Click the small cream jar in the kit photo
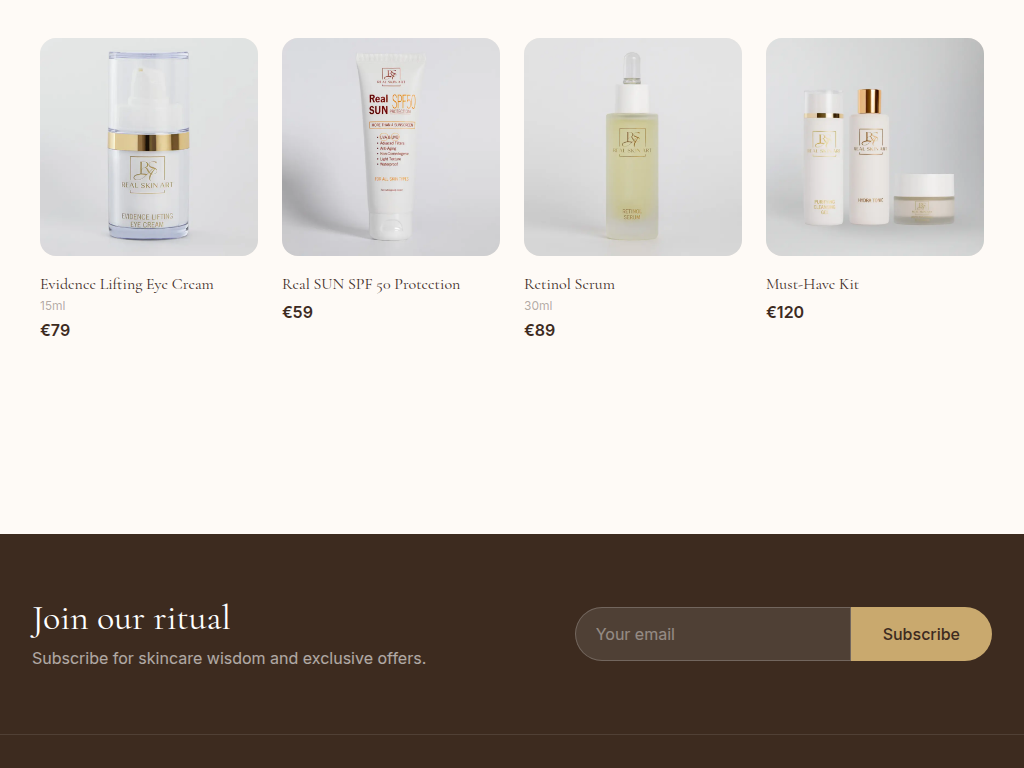Viewport: 1024px width, 768px height. [923, 199]
